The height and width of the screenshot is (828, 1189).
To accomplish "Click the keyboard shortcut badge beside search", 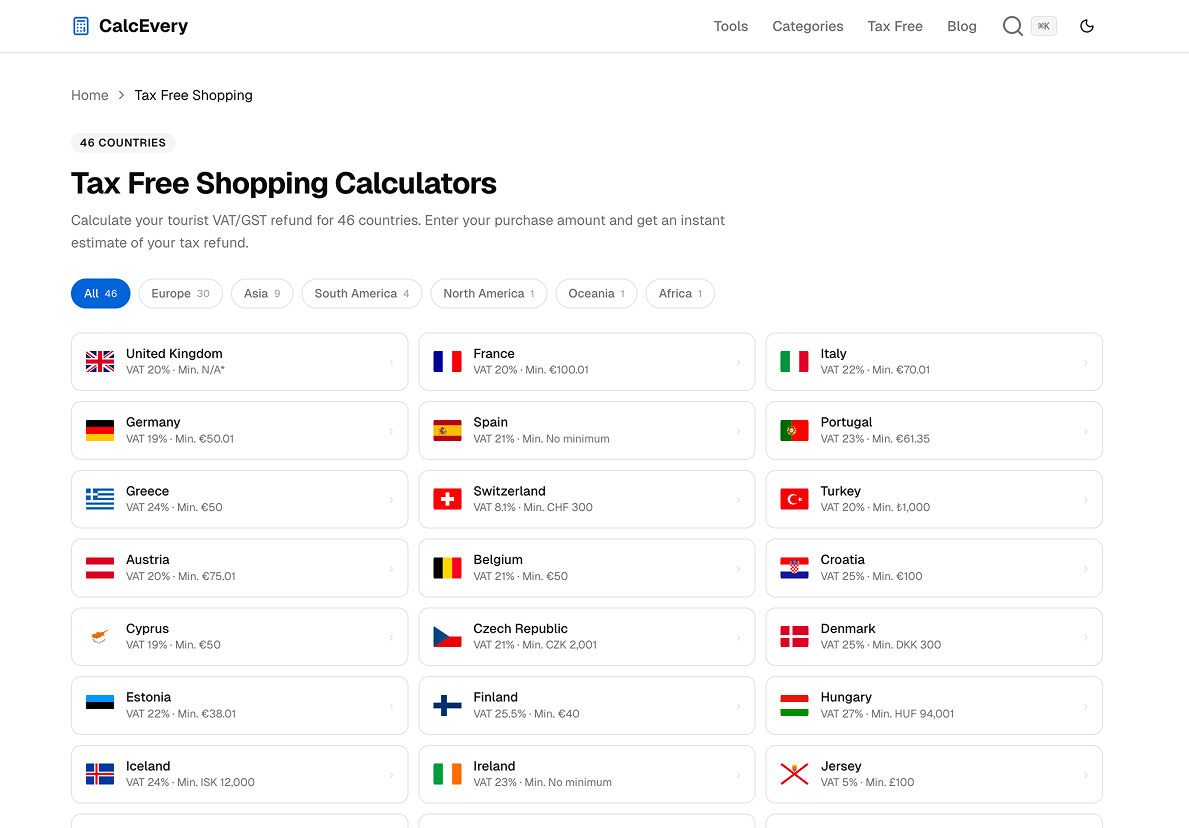I will [1044, 26].
